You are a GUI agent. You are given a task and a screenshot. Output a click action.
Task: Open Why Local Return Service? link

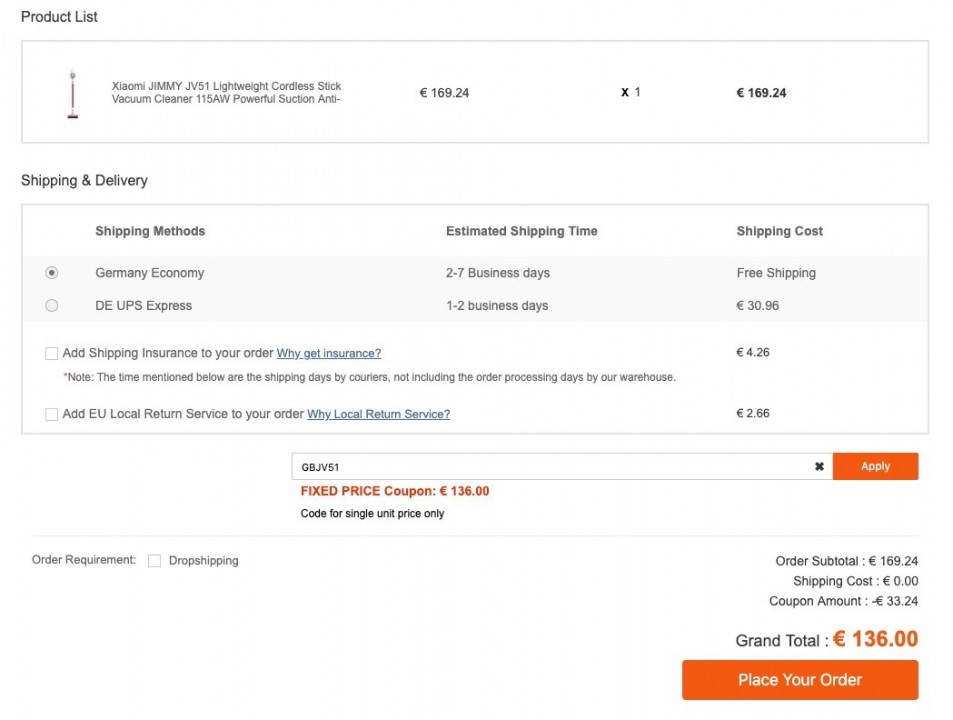coord(379,414)
